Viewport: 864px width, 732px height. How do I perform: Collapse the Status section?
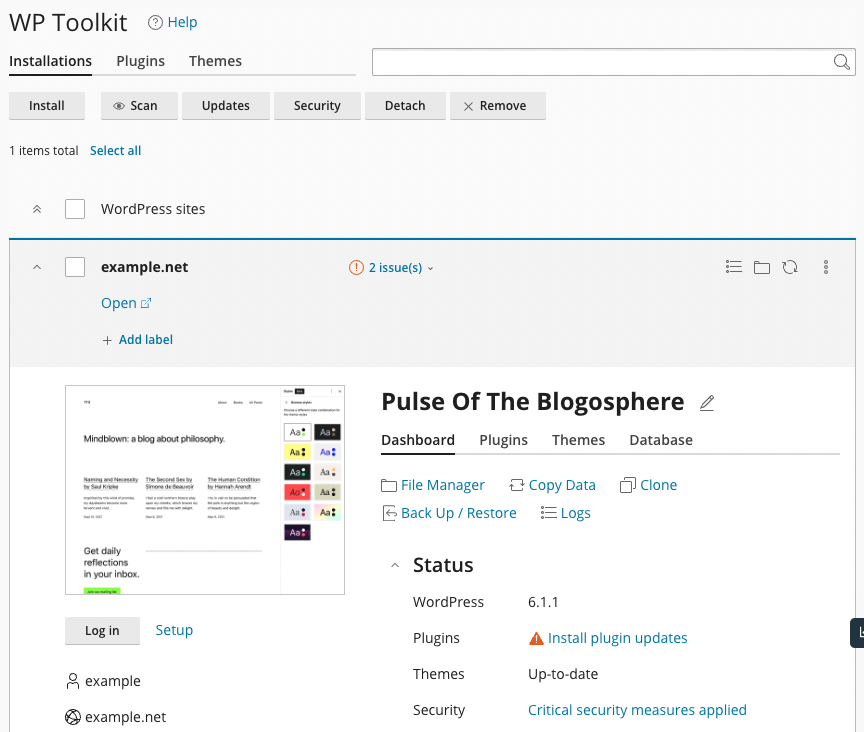click(x=394, y=565)
